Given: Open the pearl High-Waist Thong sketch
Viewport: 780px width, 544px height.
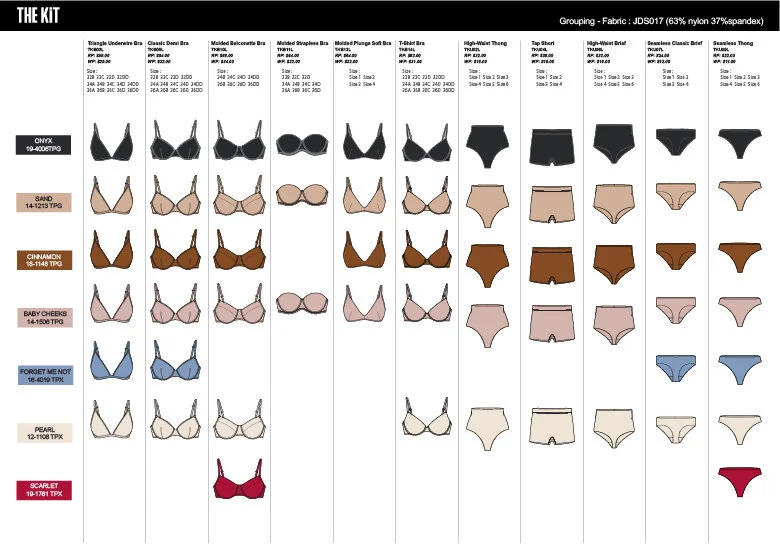Looking at the screenshot, I should coord(488,429).
